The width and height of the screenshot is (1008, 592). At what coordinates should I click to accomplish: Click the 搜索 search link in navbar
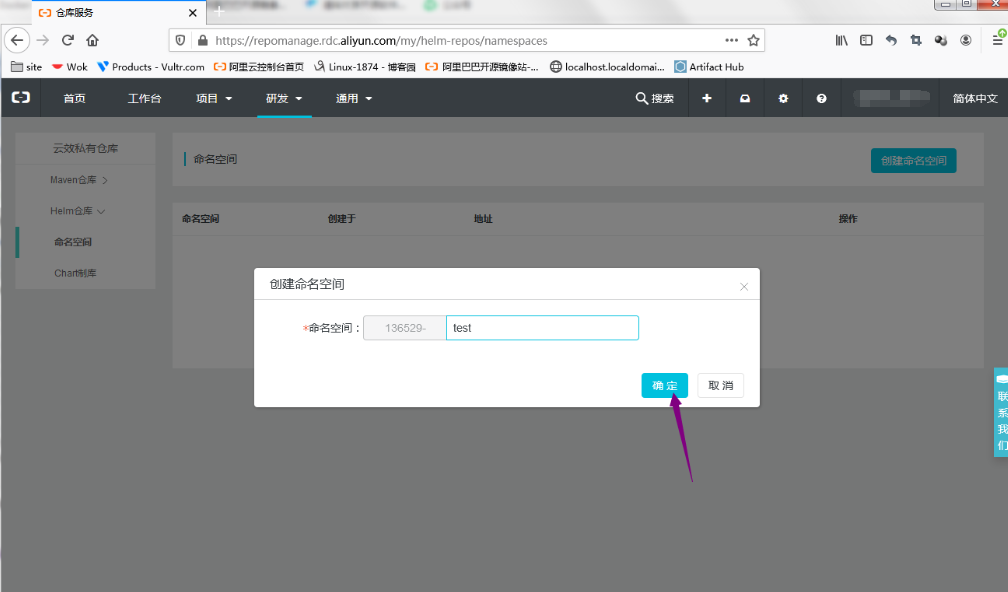[654, 98]
